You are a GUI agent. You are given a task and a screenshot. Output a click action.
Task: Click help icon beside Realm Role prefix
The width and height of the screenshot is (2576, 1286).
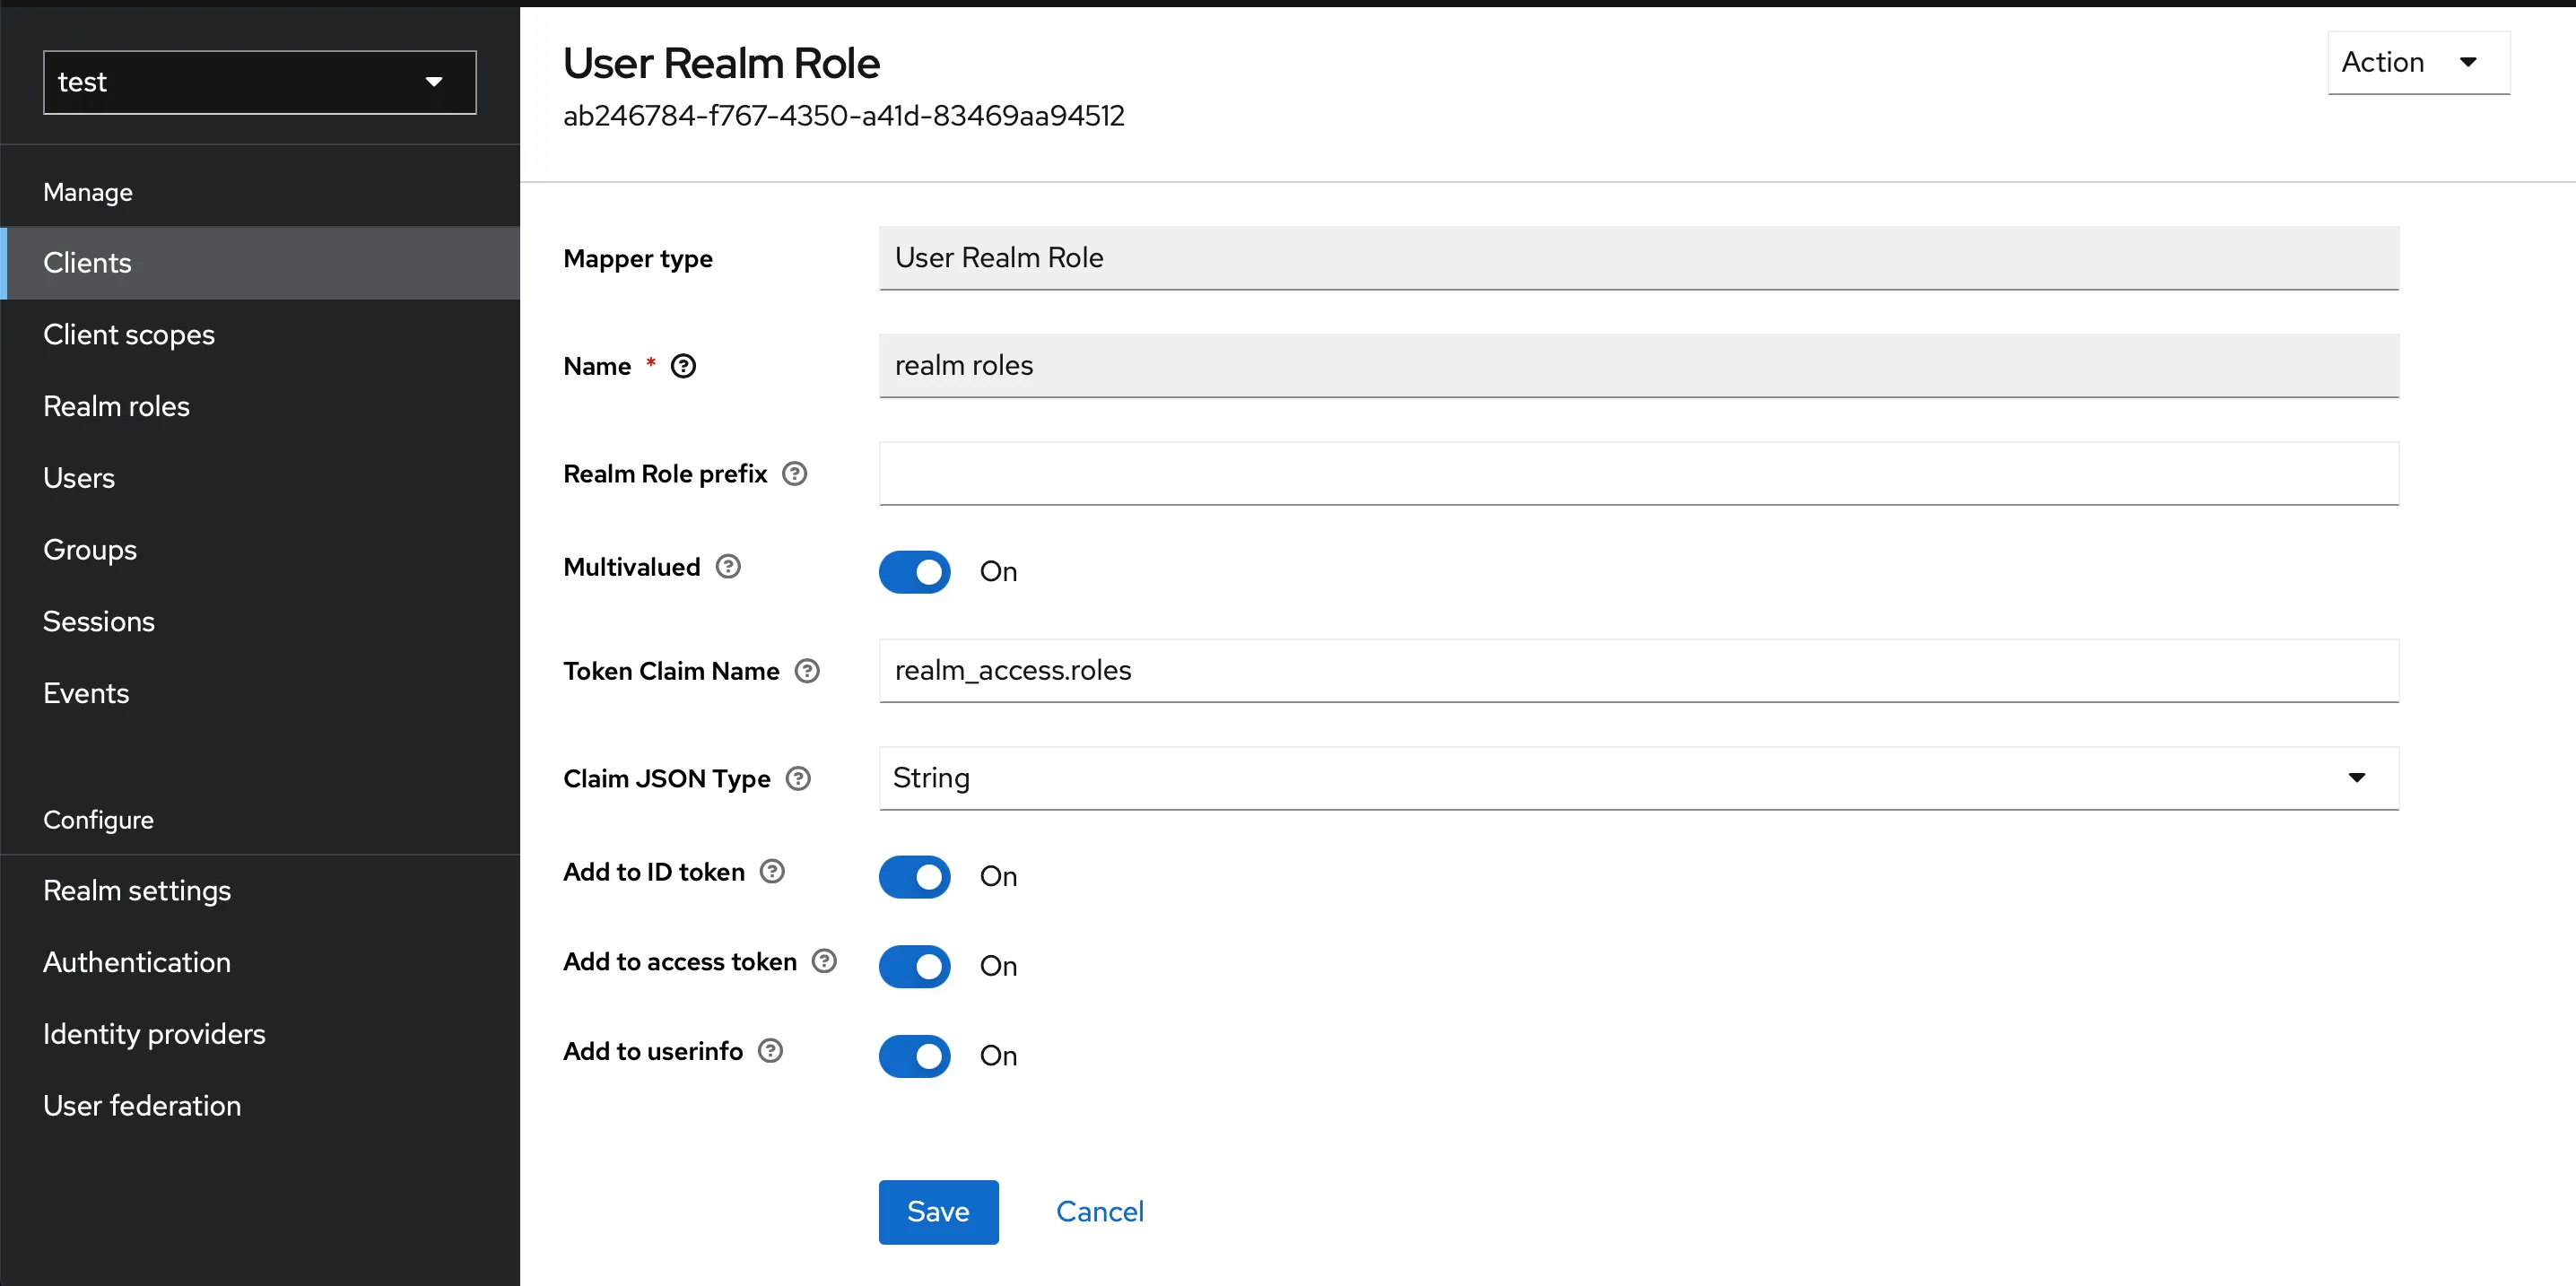tap(794, 473)
